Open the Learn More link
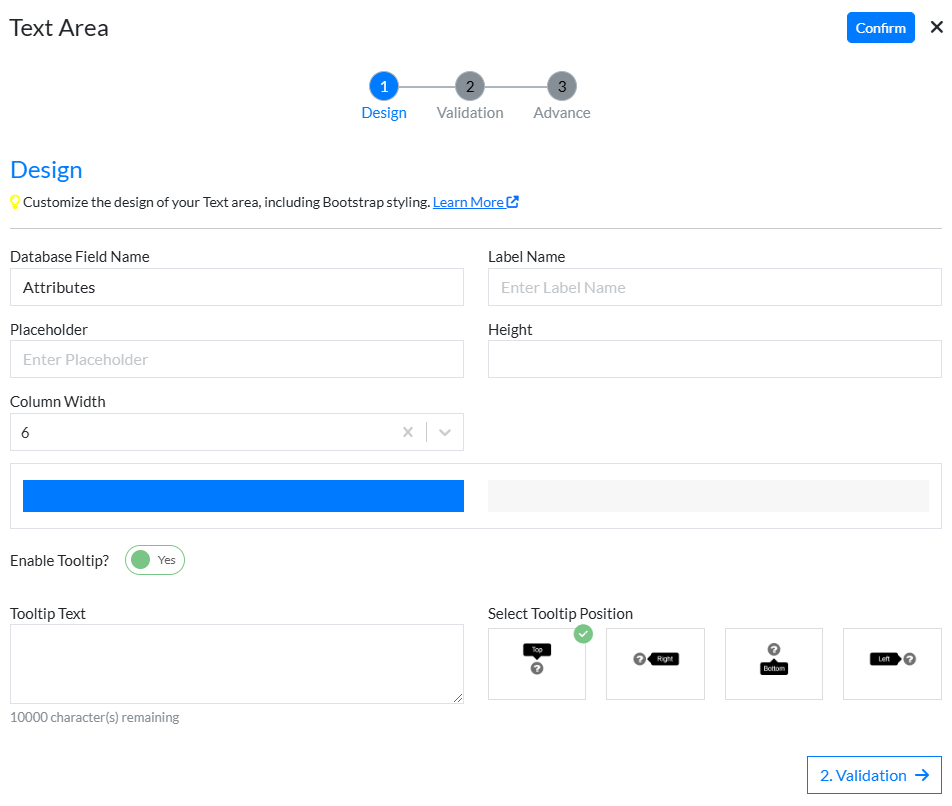The width and height of the screenshot is (952, 806). 468,202
